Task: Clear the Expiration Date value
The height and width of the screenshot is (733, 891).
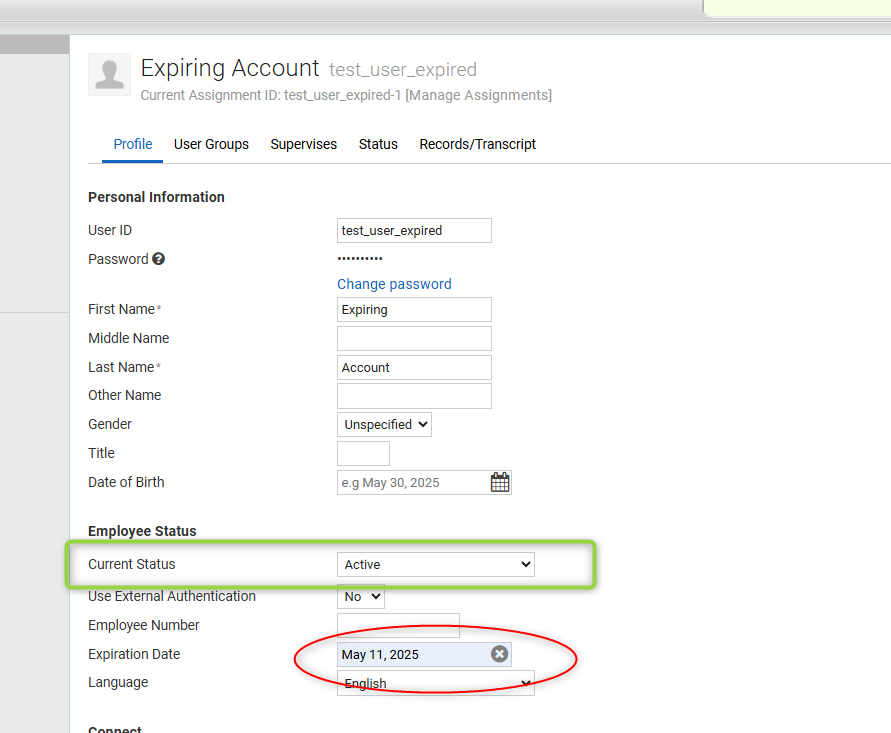Action: click(499, 654)
